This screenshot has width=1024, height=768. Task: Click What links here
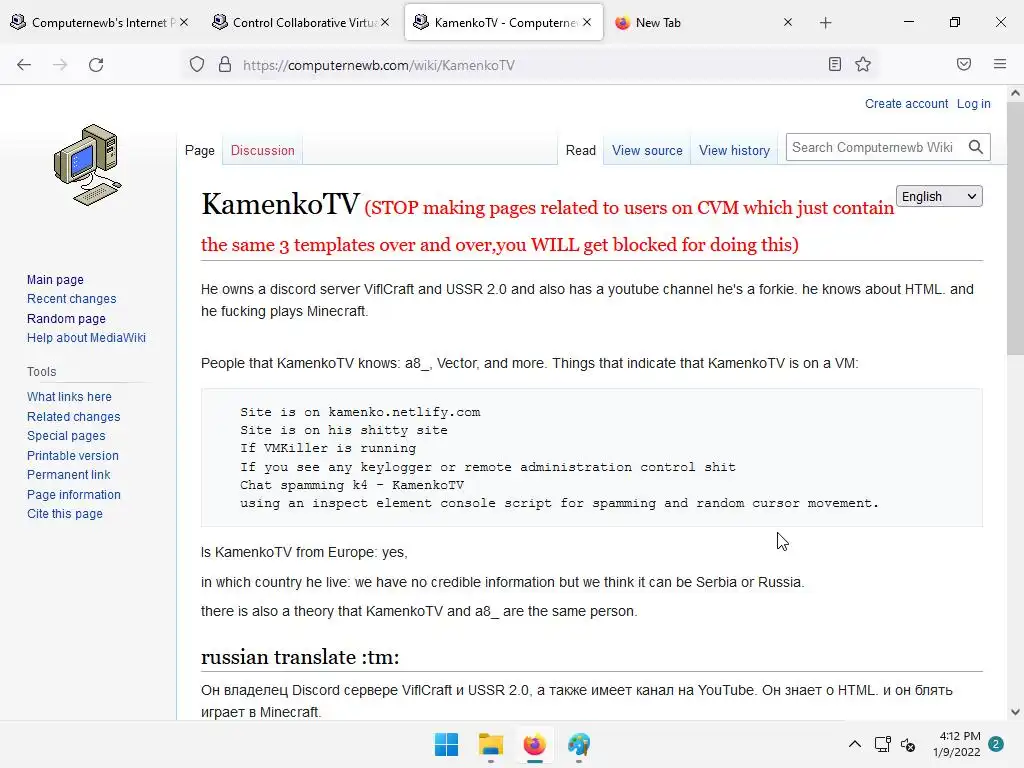tap(69, 396)
